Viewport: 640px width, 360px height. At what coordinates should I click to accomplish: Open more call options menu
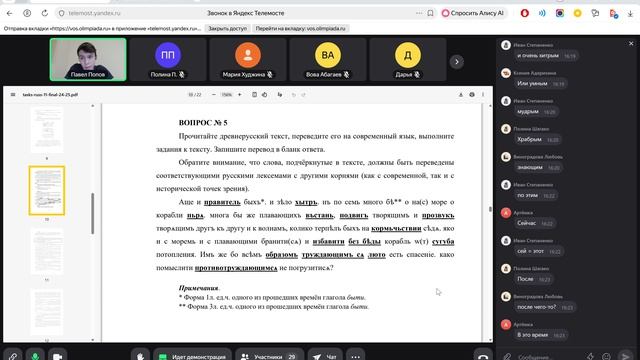[x=356, y=357]
